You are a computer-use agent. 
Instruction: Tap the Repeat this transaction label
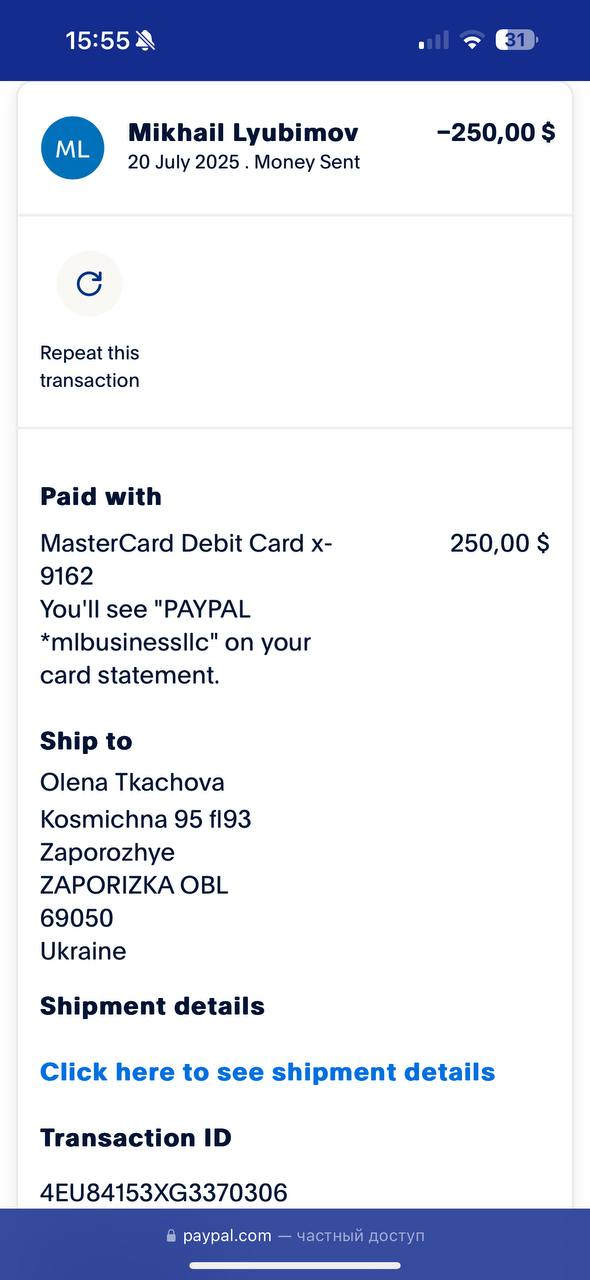pyautogui.click(x=90, y=366)
